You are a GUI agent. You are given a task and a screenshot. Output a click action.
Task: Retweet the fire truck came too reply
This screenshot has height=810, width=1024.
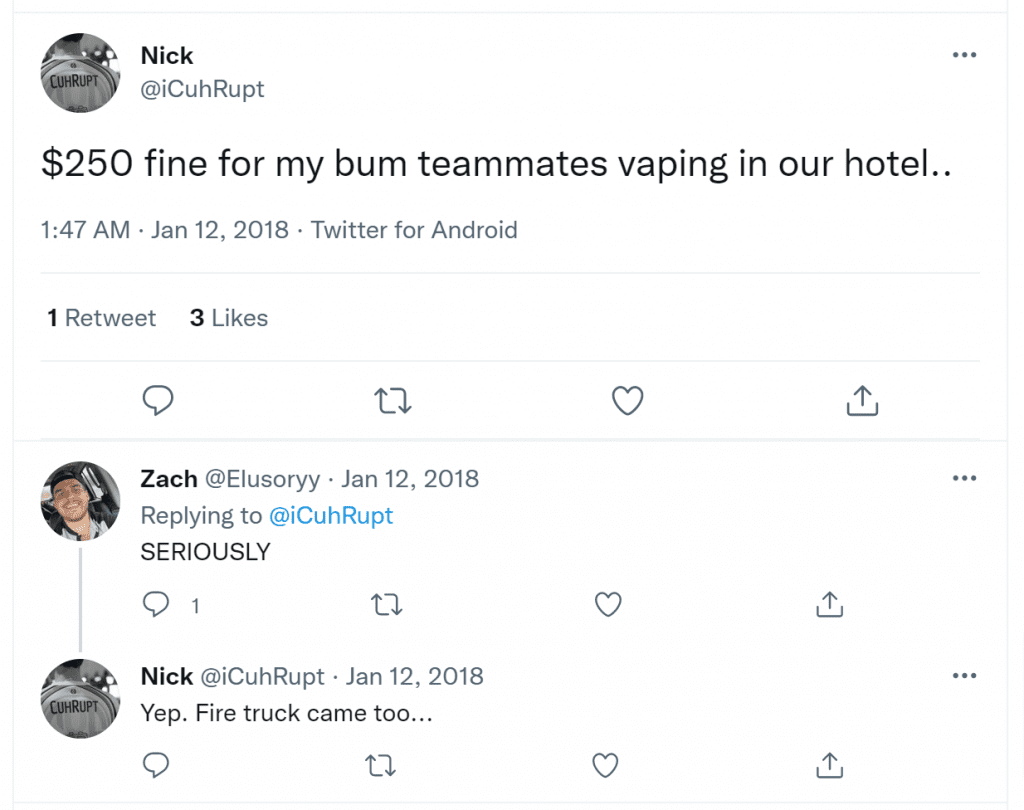[380, 765]
